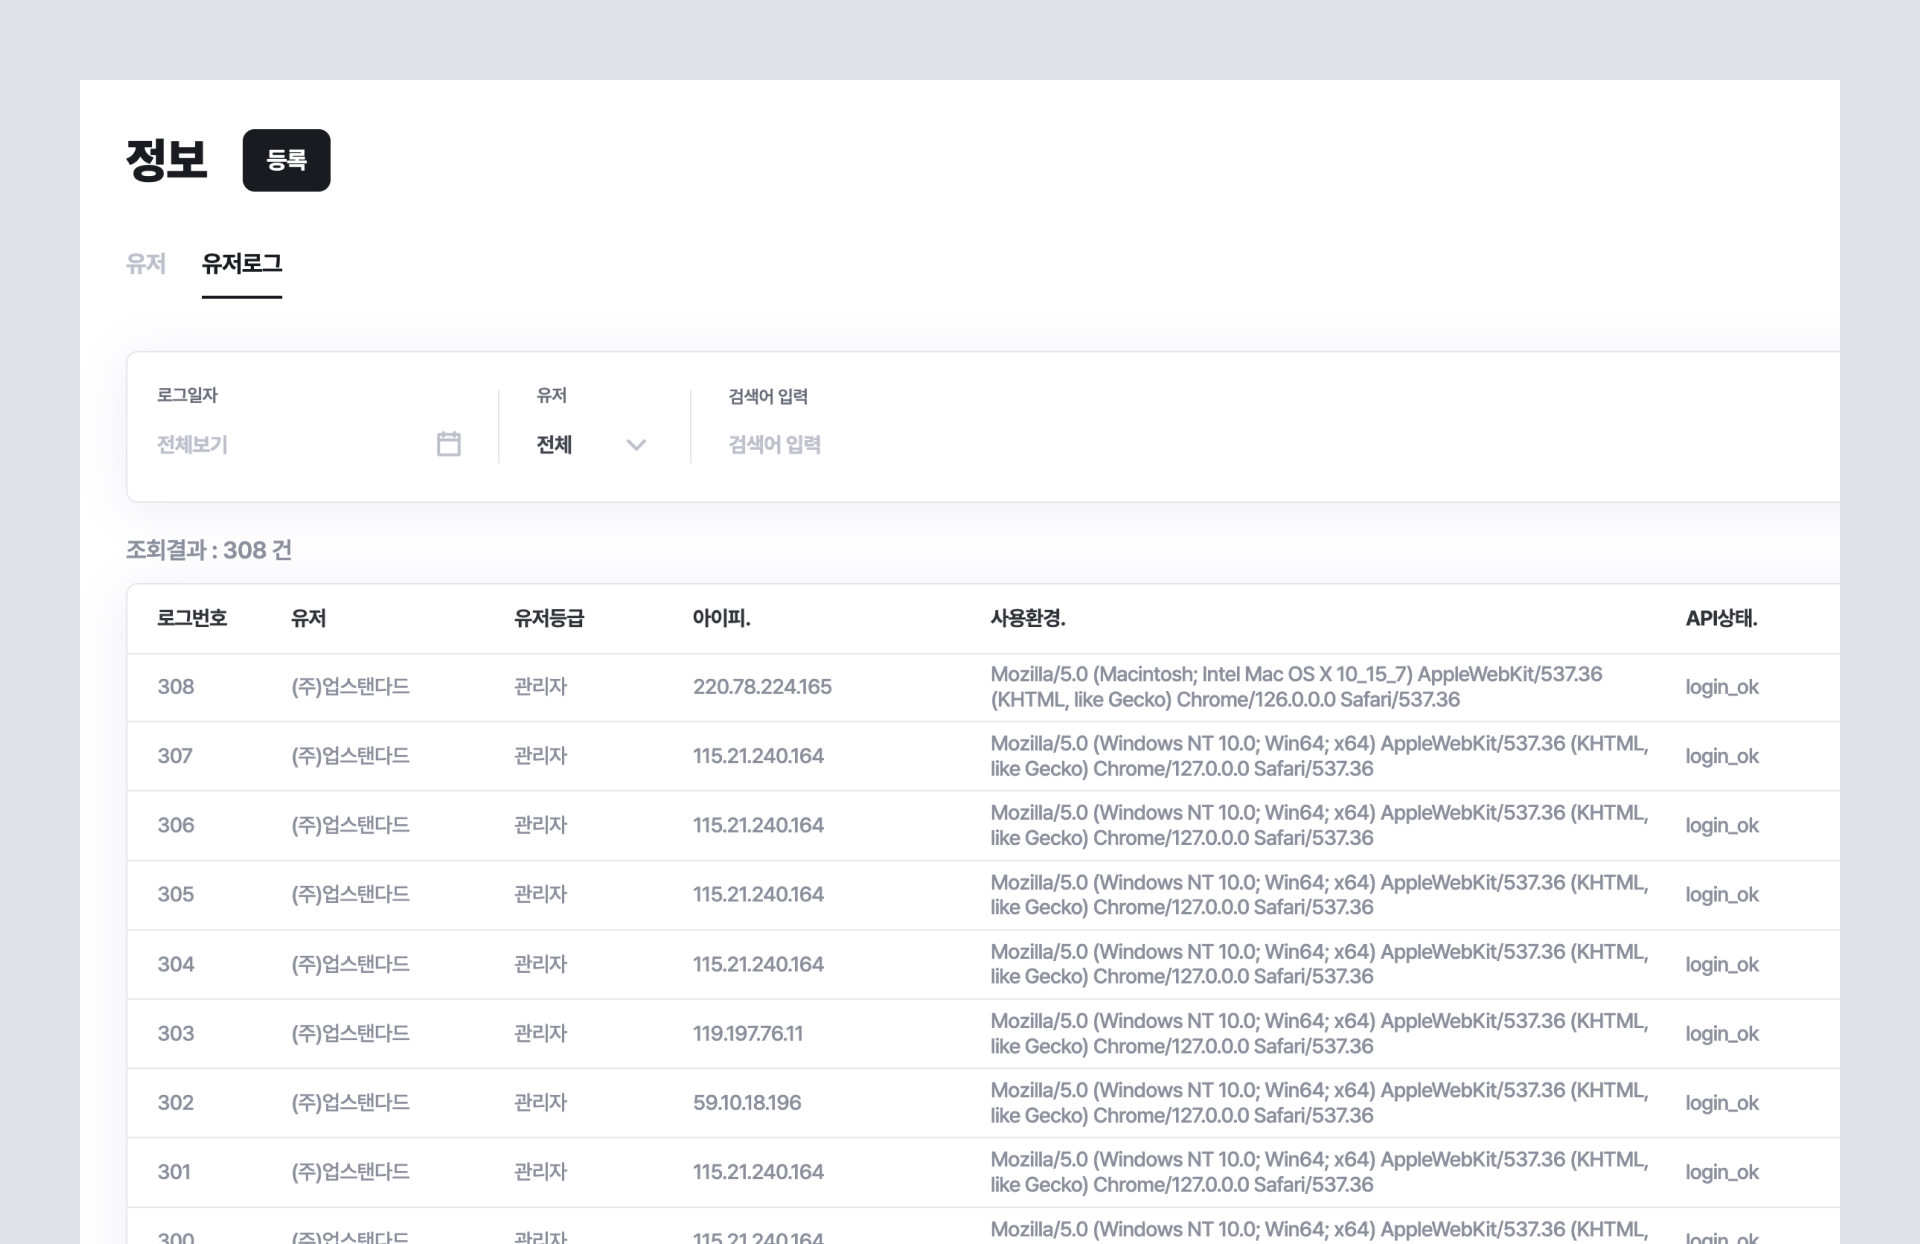Screen dimensions: 1920x1244
Task: Click the 사용환경. column header
Action: [1027, 619]
